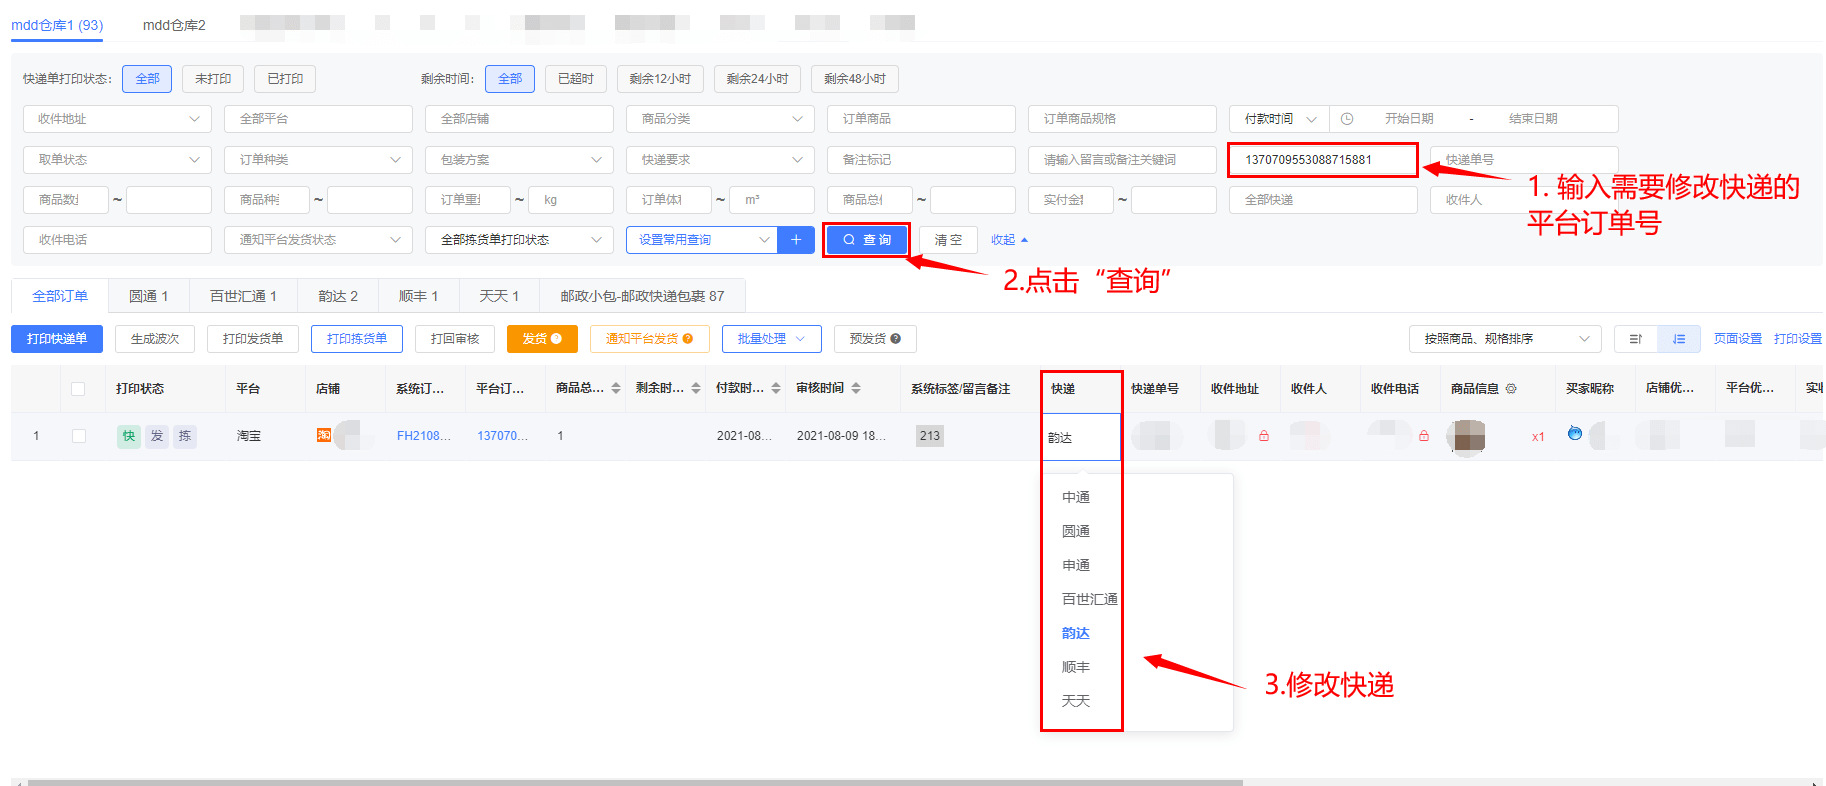Select 剩余48小时 filter
The image size is (1826, 786).
[855, 79]
